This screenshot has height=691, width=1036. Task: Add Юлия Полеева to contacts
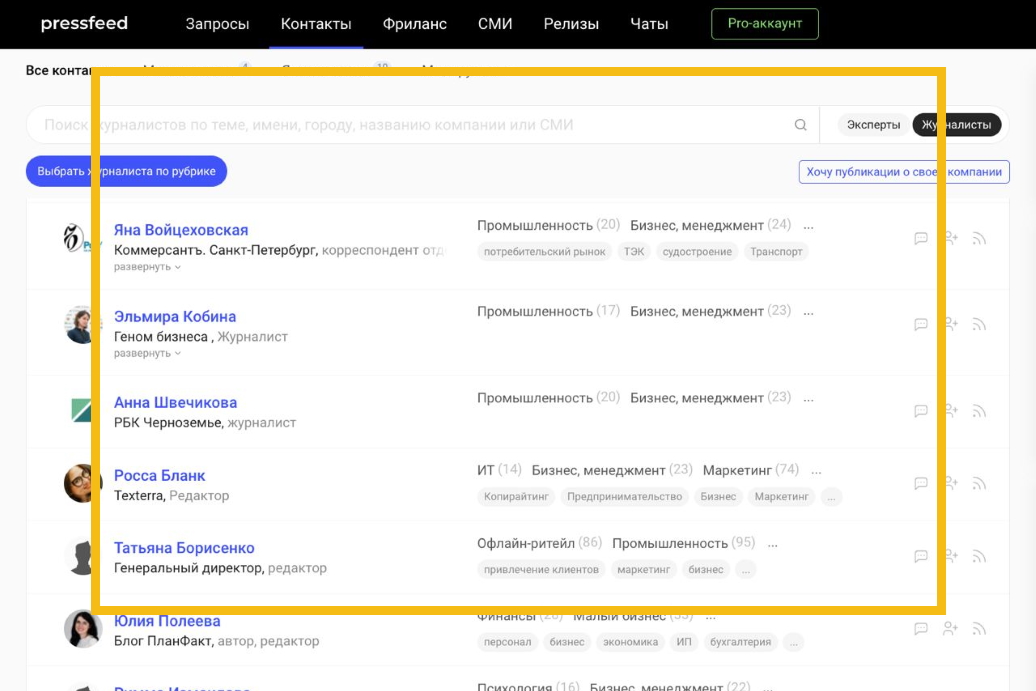950,629
